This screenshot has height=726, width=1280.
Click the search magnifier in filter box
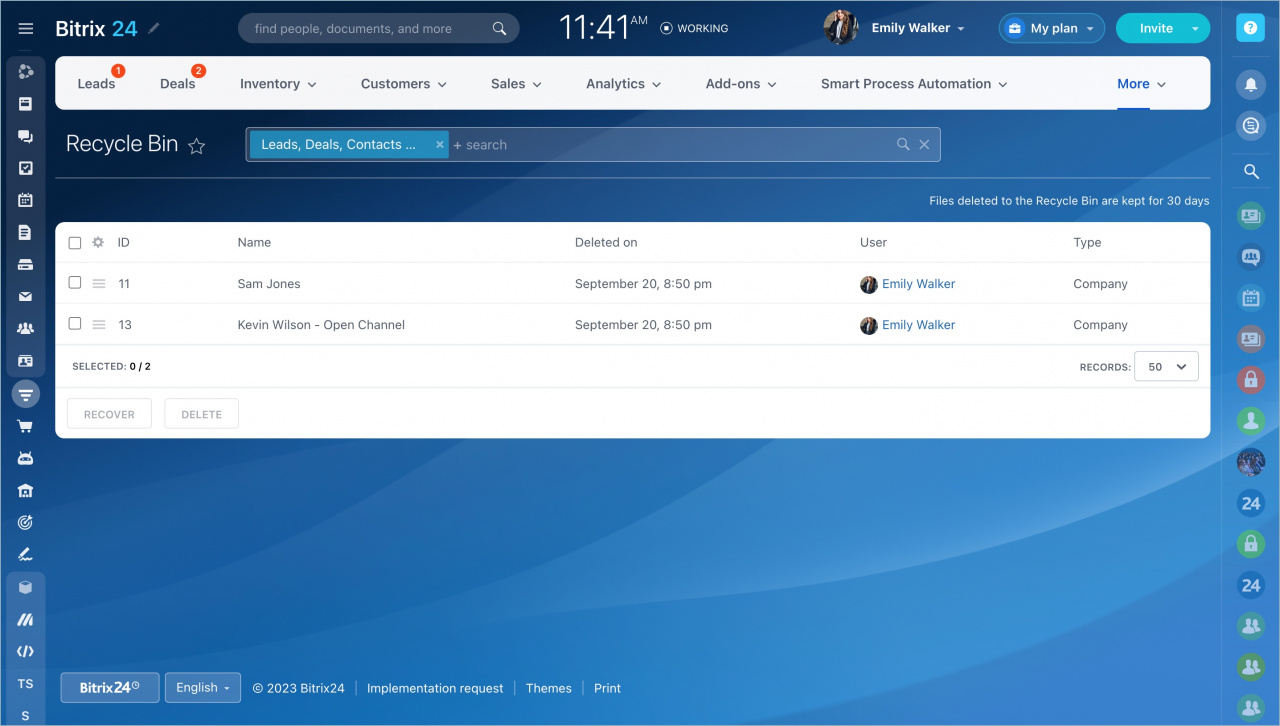[903, 144]
